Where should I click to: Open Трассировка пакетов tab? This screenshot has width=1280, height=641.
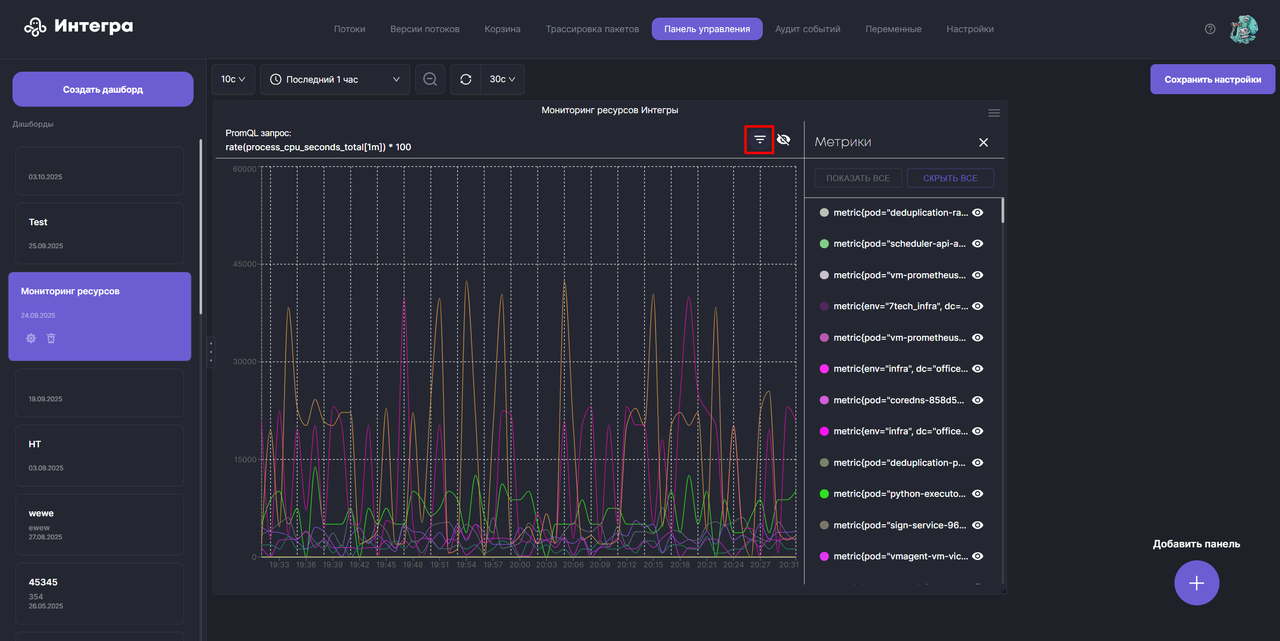coord(592,29)
